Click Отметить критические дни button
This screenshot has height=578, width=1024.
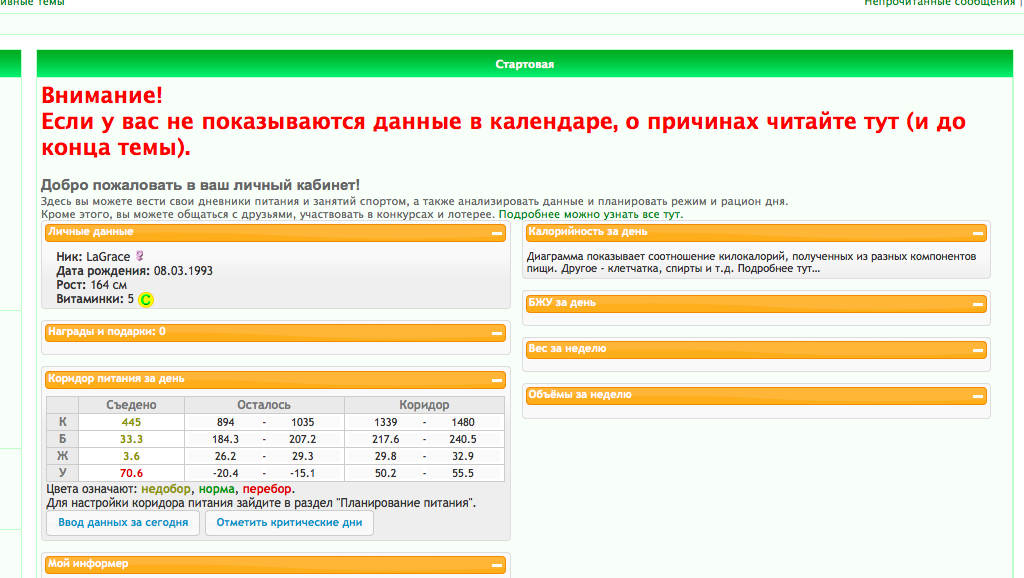[289, 522]
